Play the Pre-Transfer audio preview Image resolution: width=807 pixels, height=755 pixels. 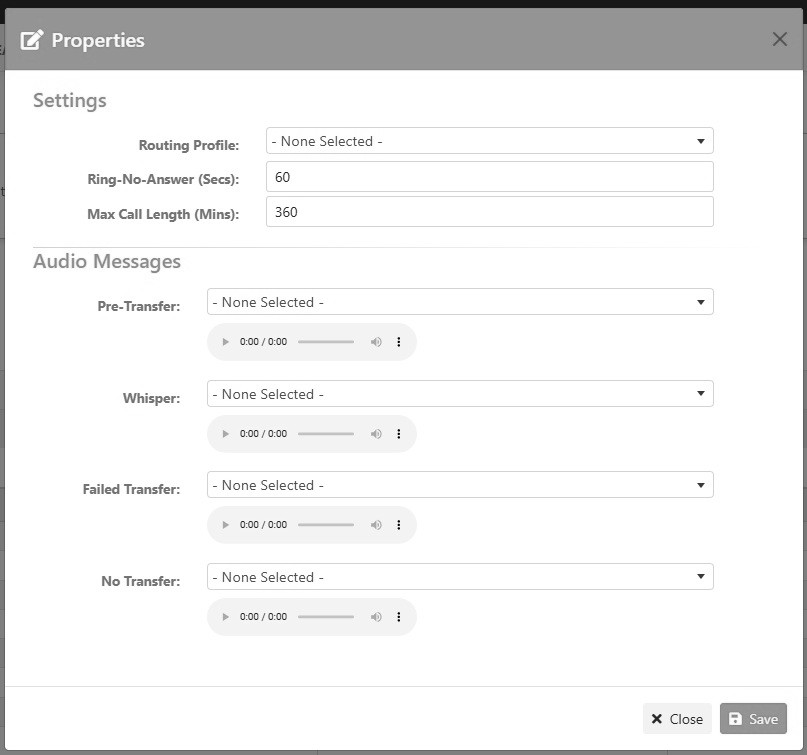224,341
